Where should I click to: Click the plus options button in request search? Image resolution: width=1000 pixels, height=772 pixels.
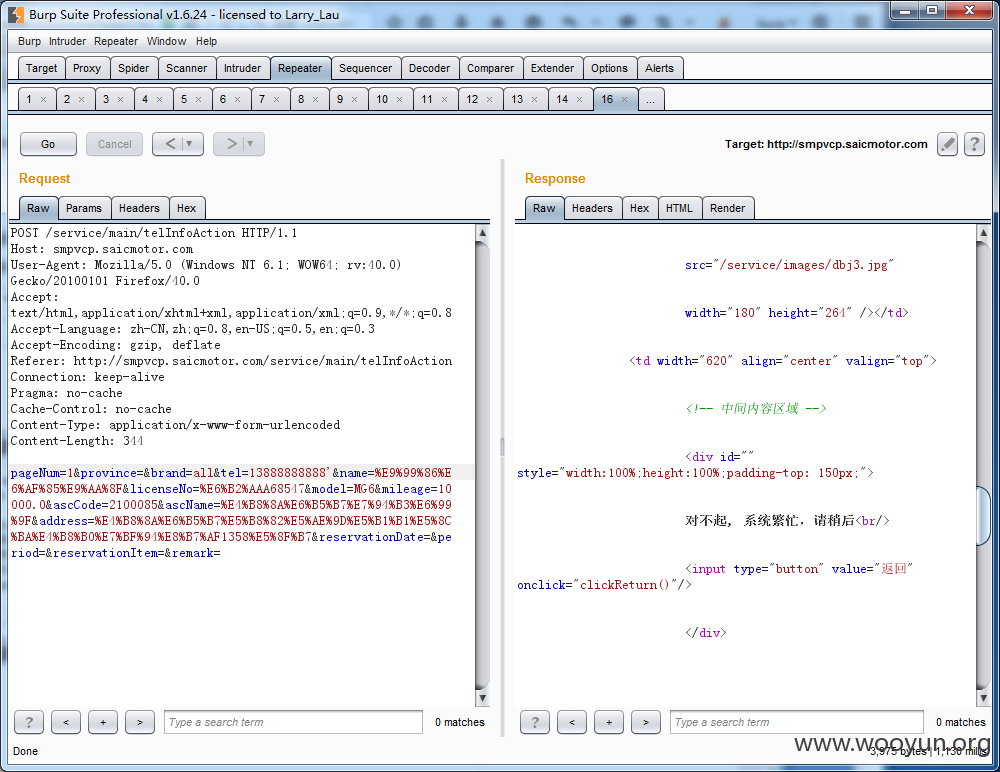103,722
